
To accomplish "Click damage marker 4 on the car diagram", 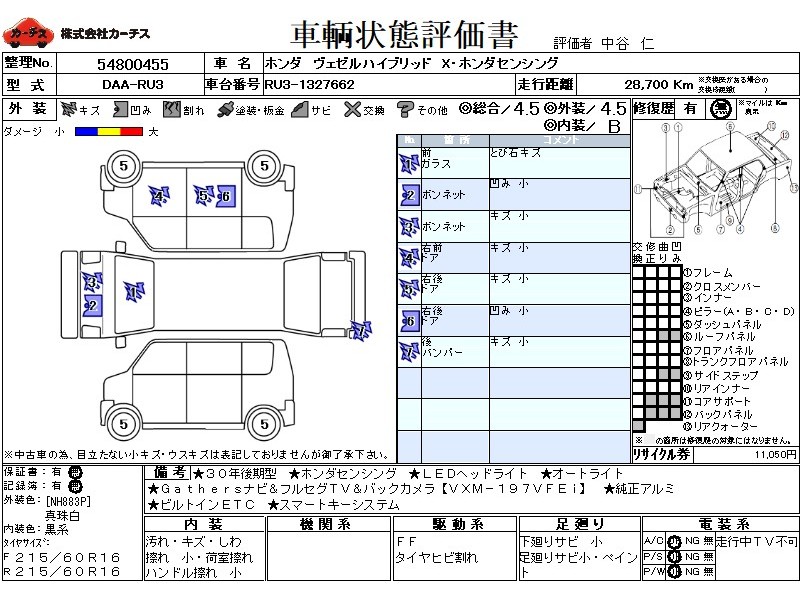I will click(x=159, y=196).
